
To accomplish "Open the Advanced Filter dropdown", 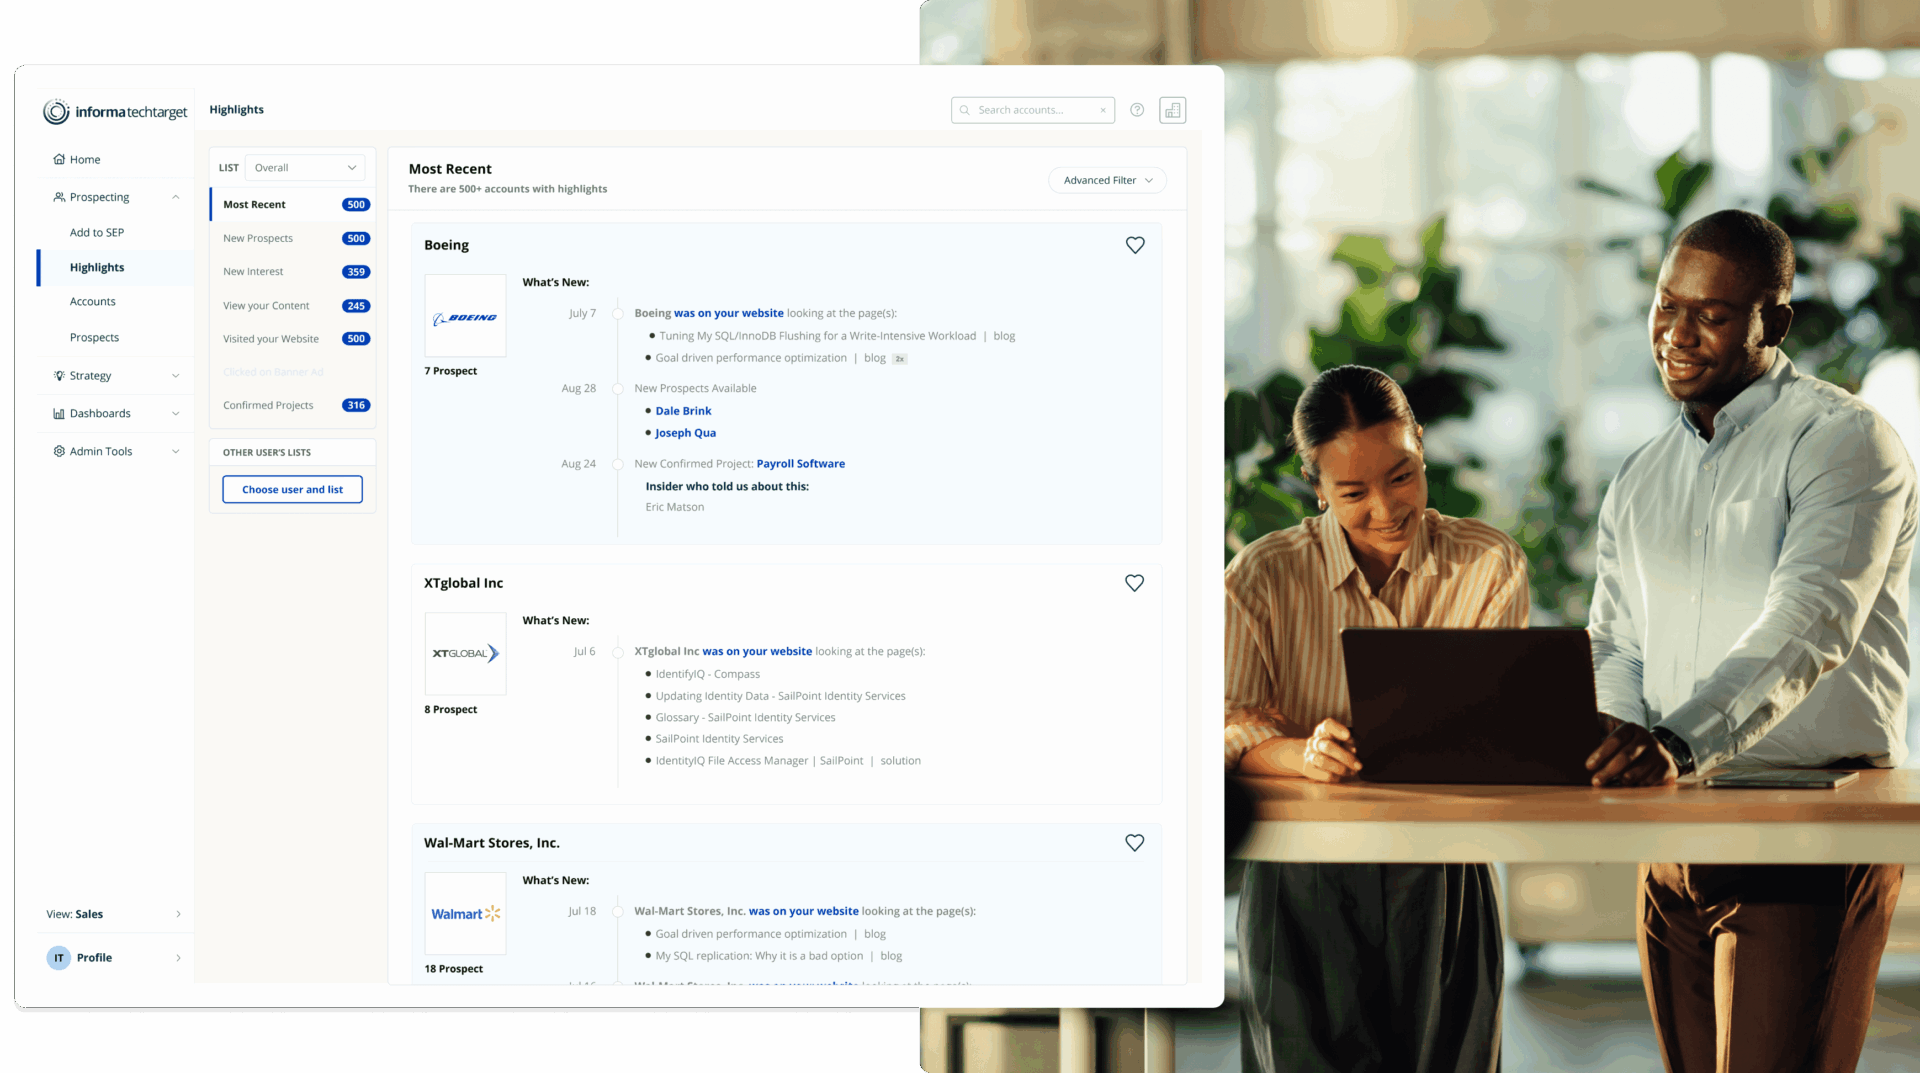I will click(x=1107, y=181).
